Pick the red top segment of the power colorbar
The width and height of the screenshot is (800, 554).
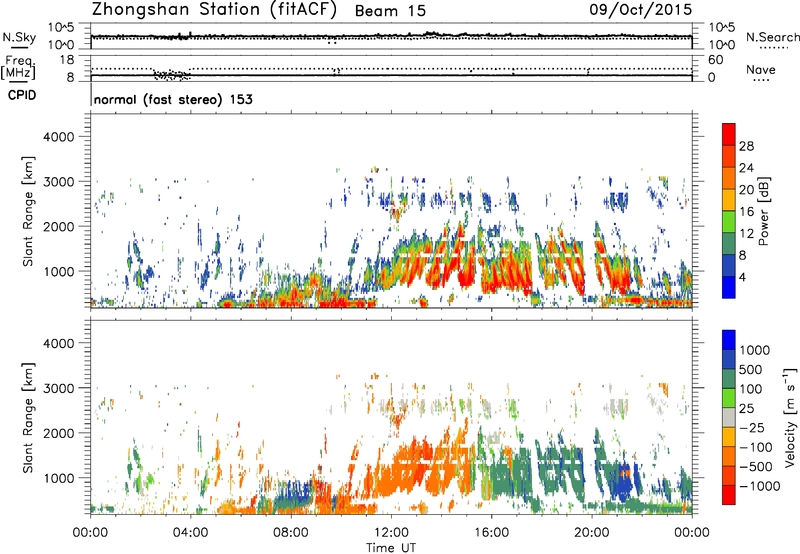click(729, 135)
